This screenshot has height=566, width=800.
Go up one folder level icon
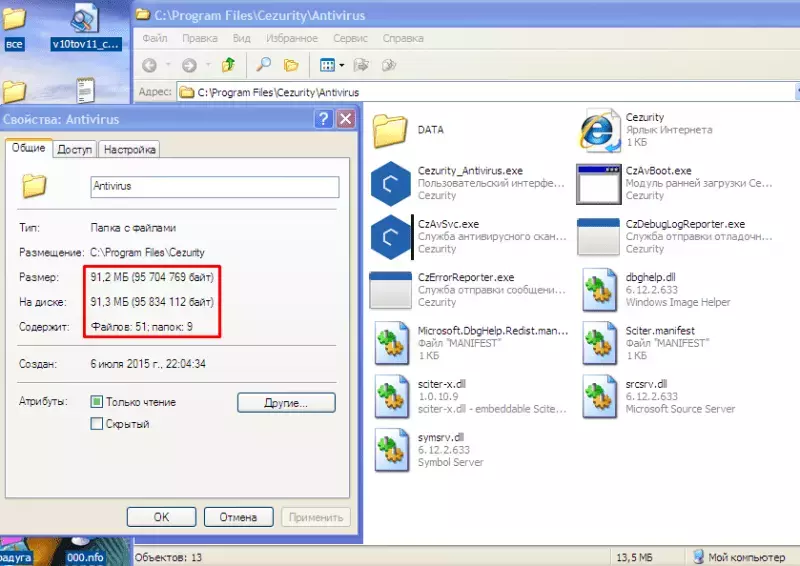tap(228, 65)
